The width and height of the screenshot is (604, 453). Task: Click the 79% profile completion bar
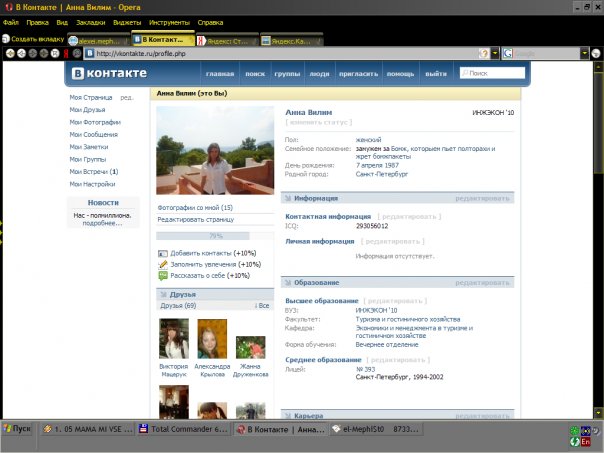pyautogui.click(x=215, y=236)
